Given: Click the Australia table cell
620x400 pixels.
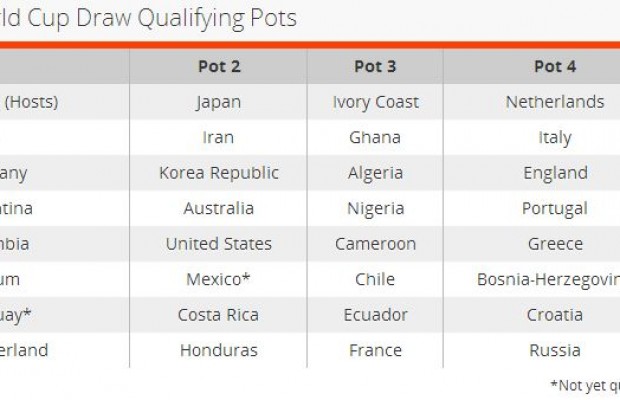Looking at the screenshot, I should pos(218,208).
